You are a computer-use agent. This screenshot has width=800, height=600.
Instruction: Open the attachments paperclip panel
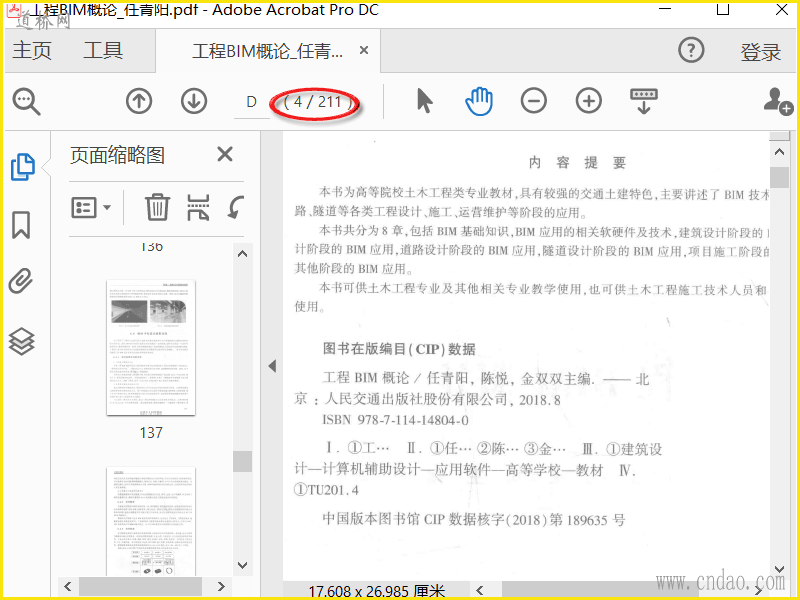tap(21, 281)
